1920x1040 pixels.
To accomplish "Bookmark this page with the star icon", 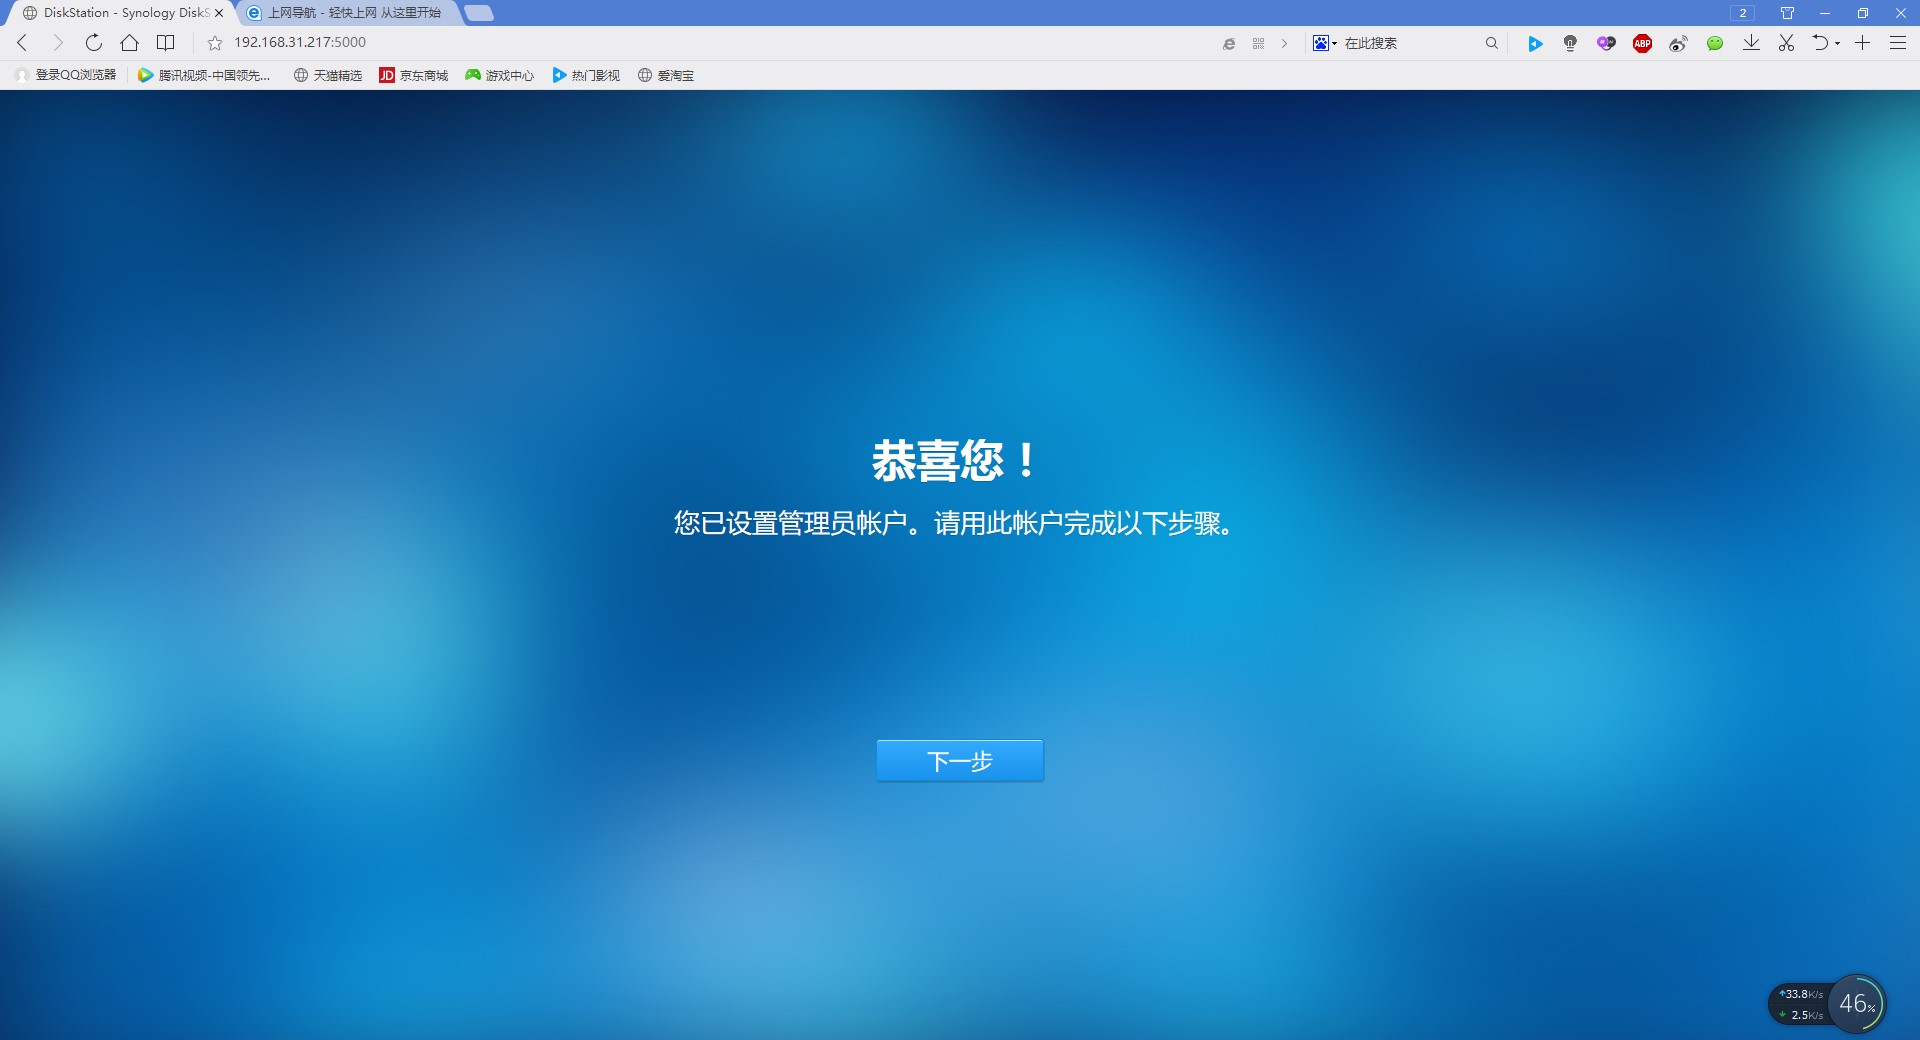I will point(214,43).
